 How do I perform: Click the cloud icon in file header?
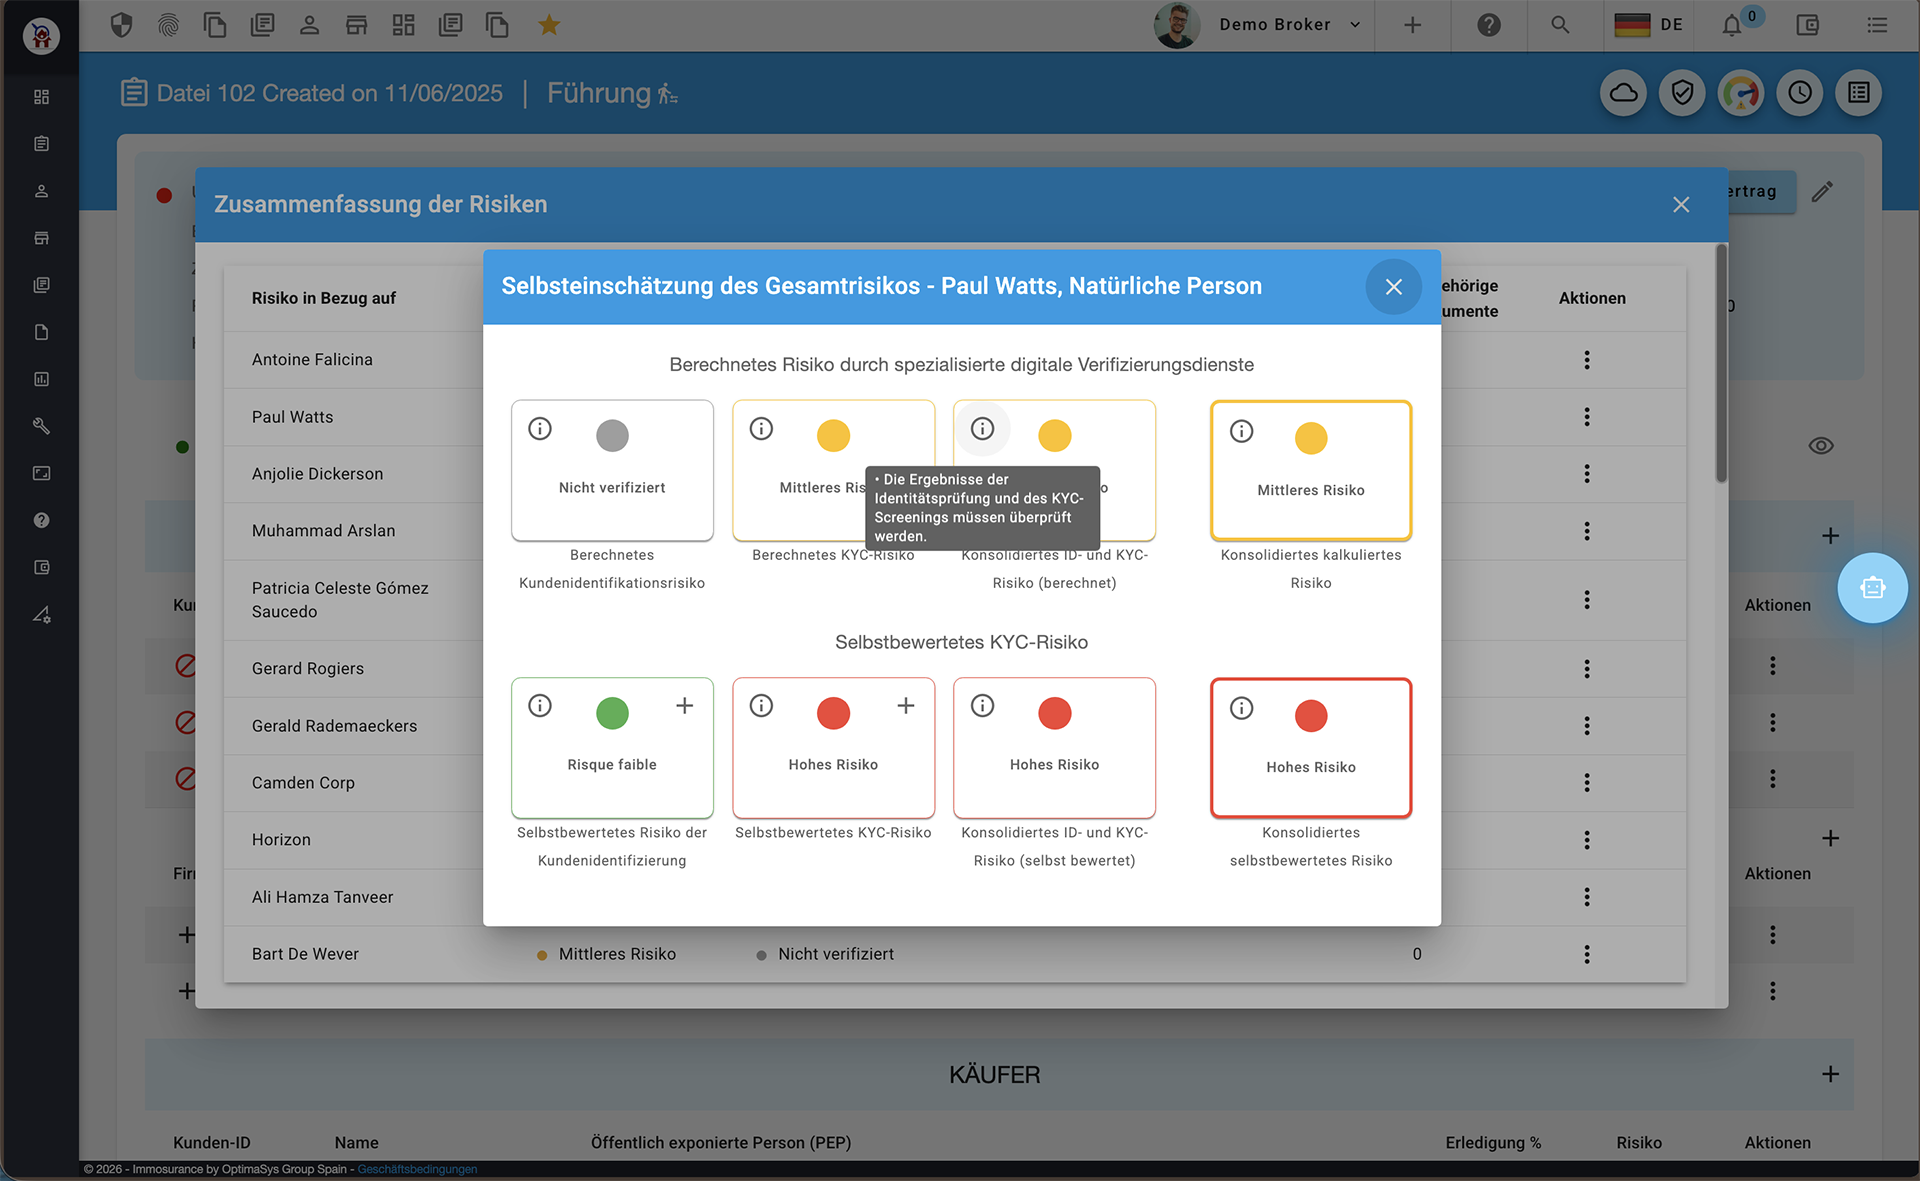[x=1623, y=93]
